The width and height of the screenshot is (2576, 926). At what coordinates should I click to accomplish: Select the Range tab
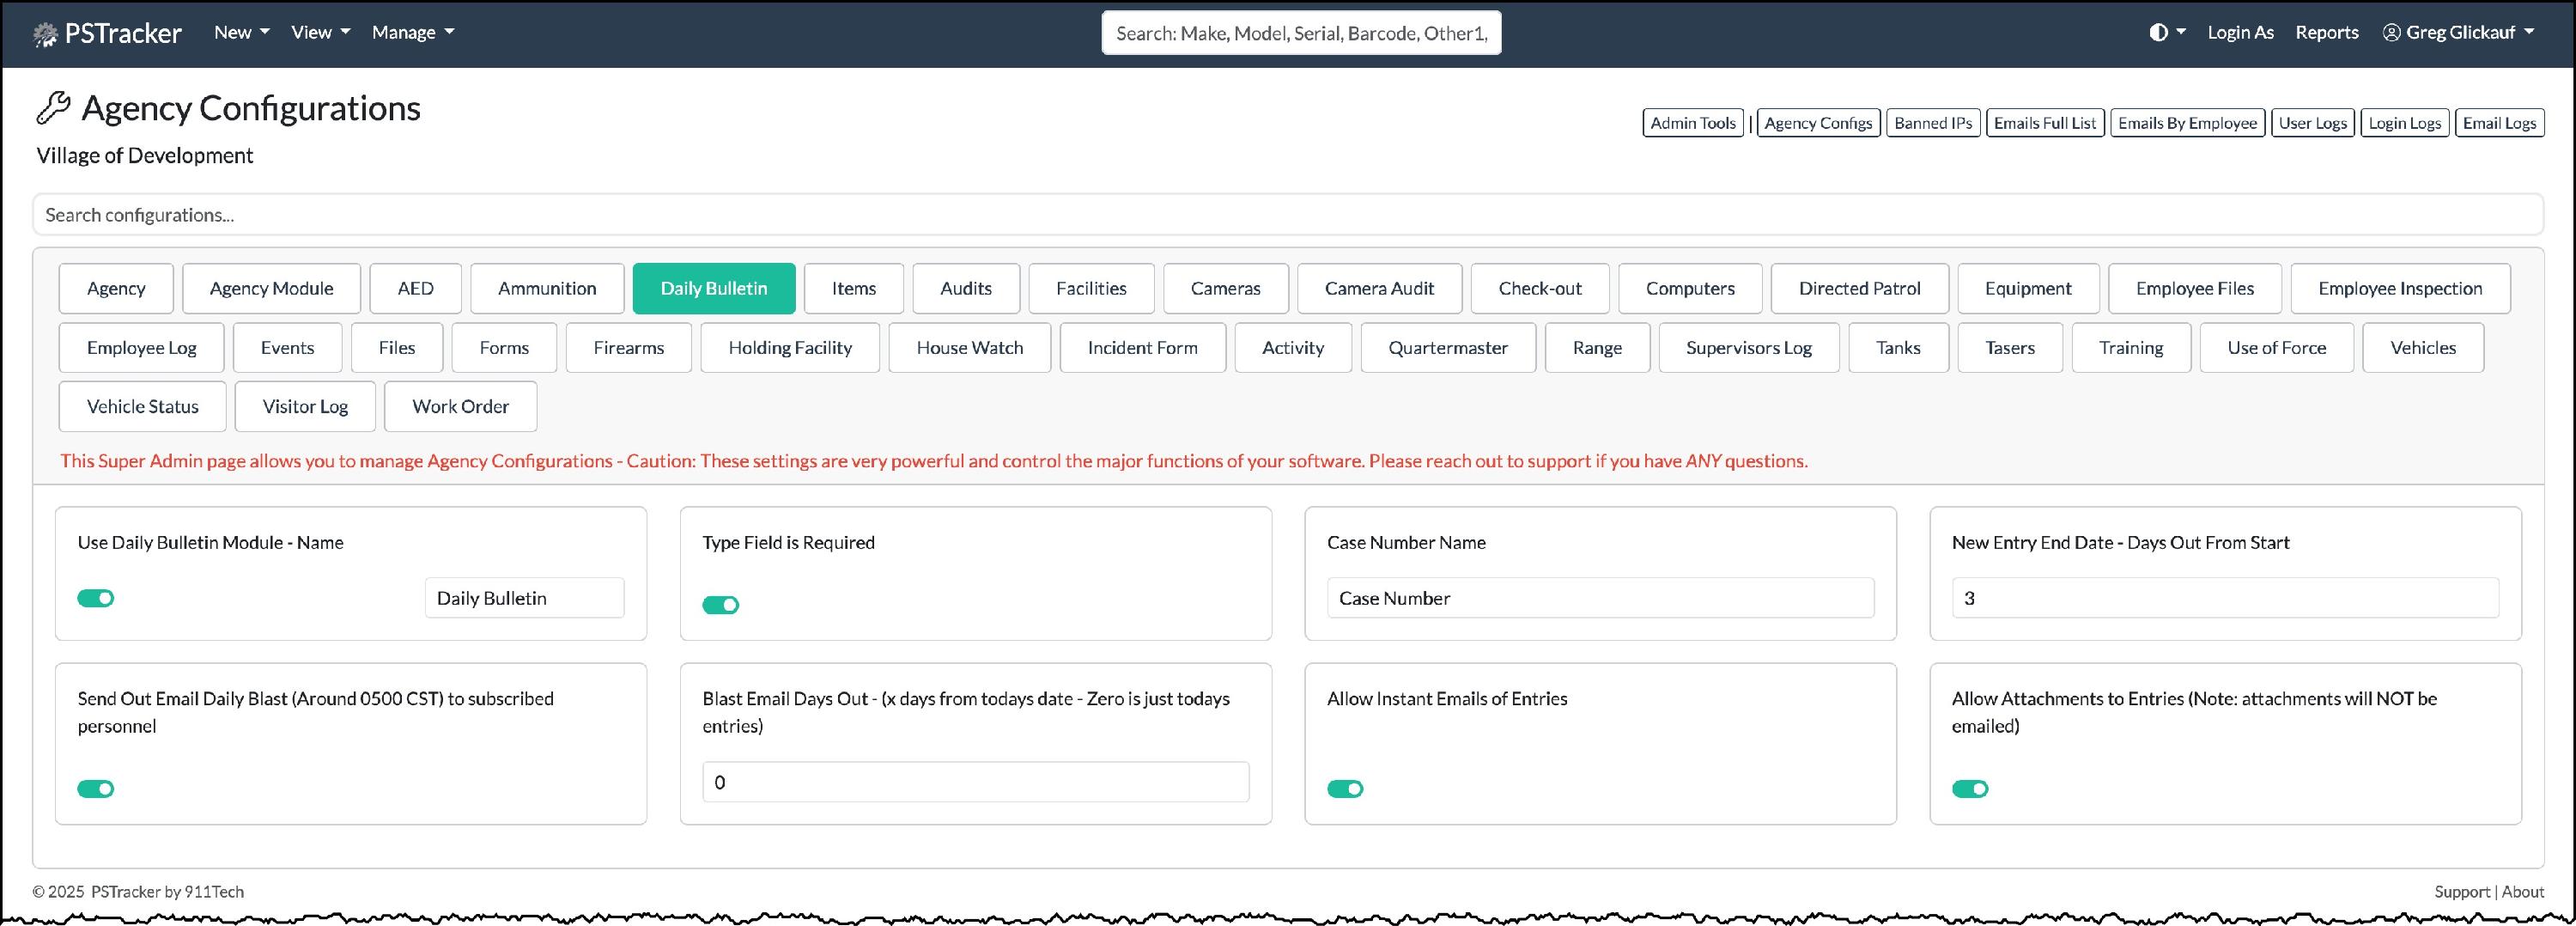click(x=1598, y=347)
